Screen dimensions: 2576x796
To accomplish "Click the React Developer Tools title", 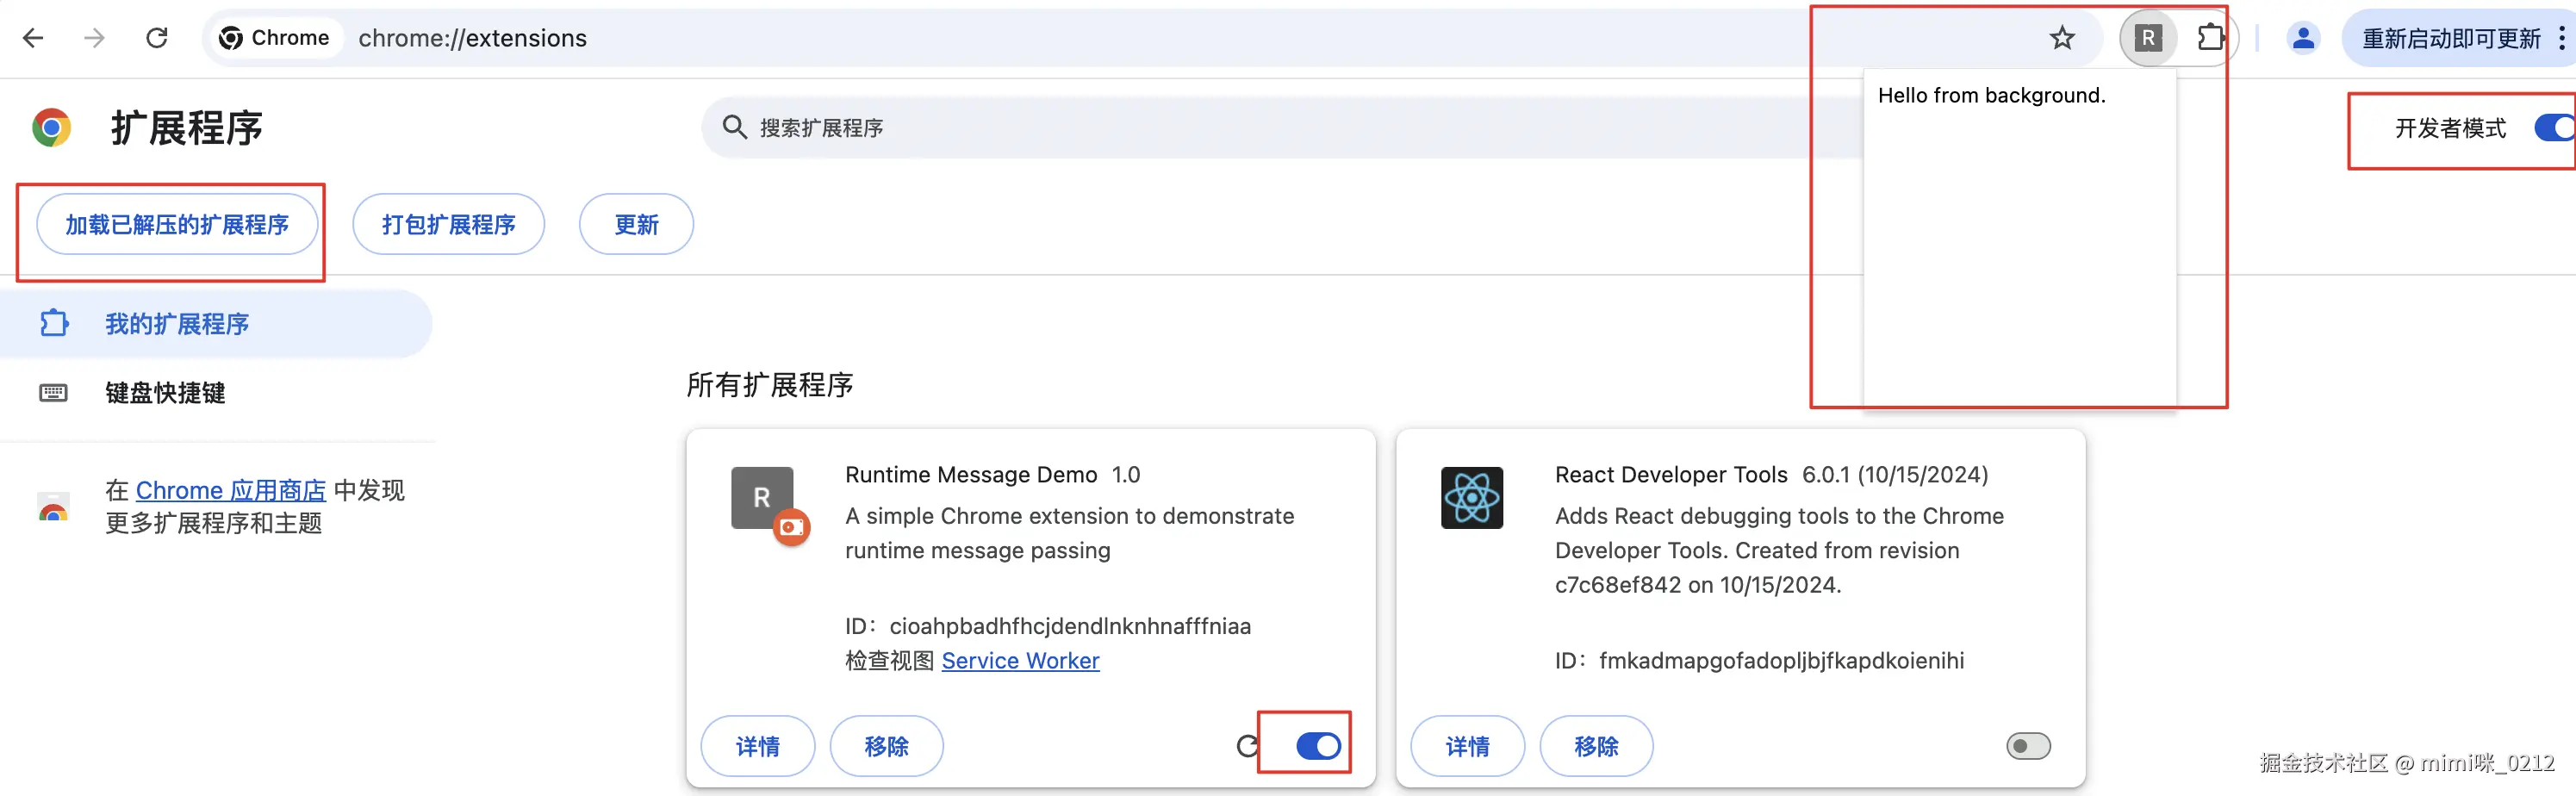I will (1671, 474).
